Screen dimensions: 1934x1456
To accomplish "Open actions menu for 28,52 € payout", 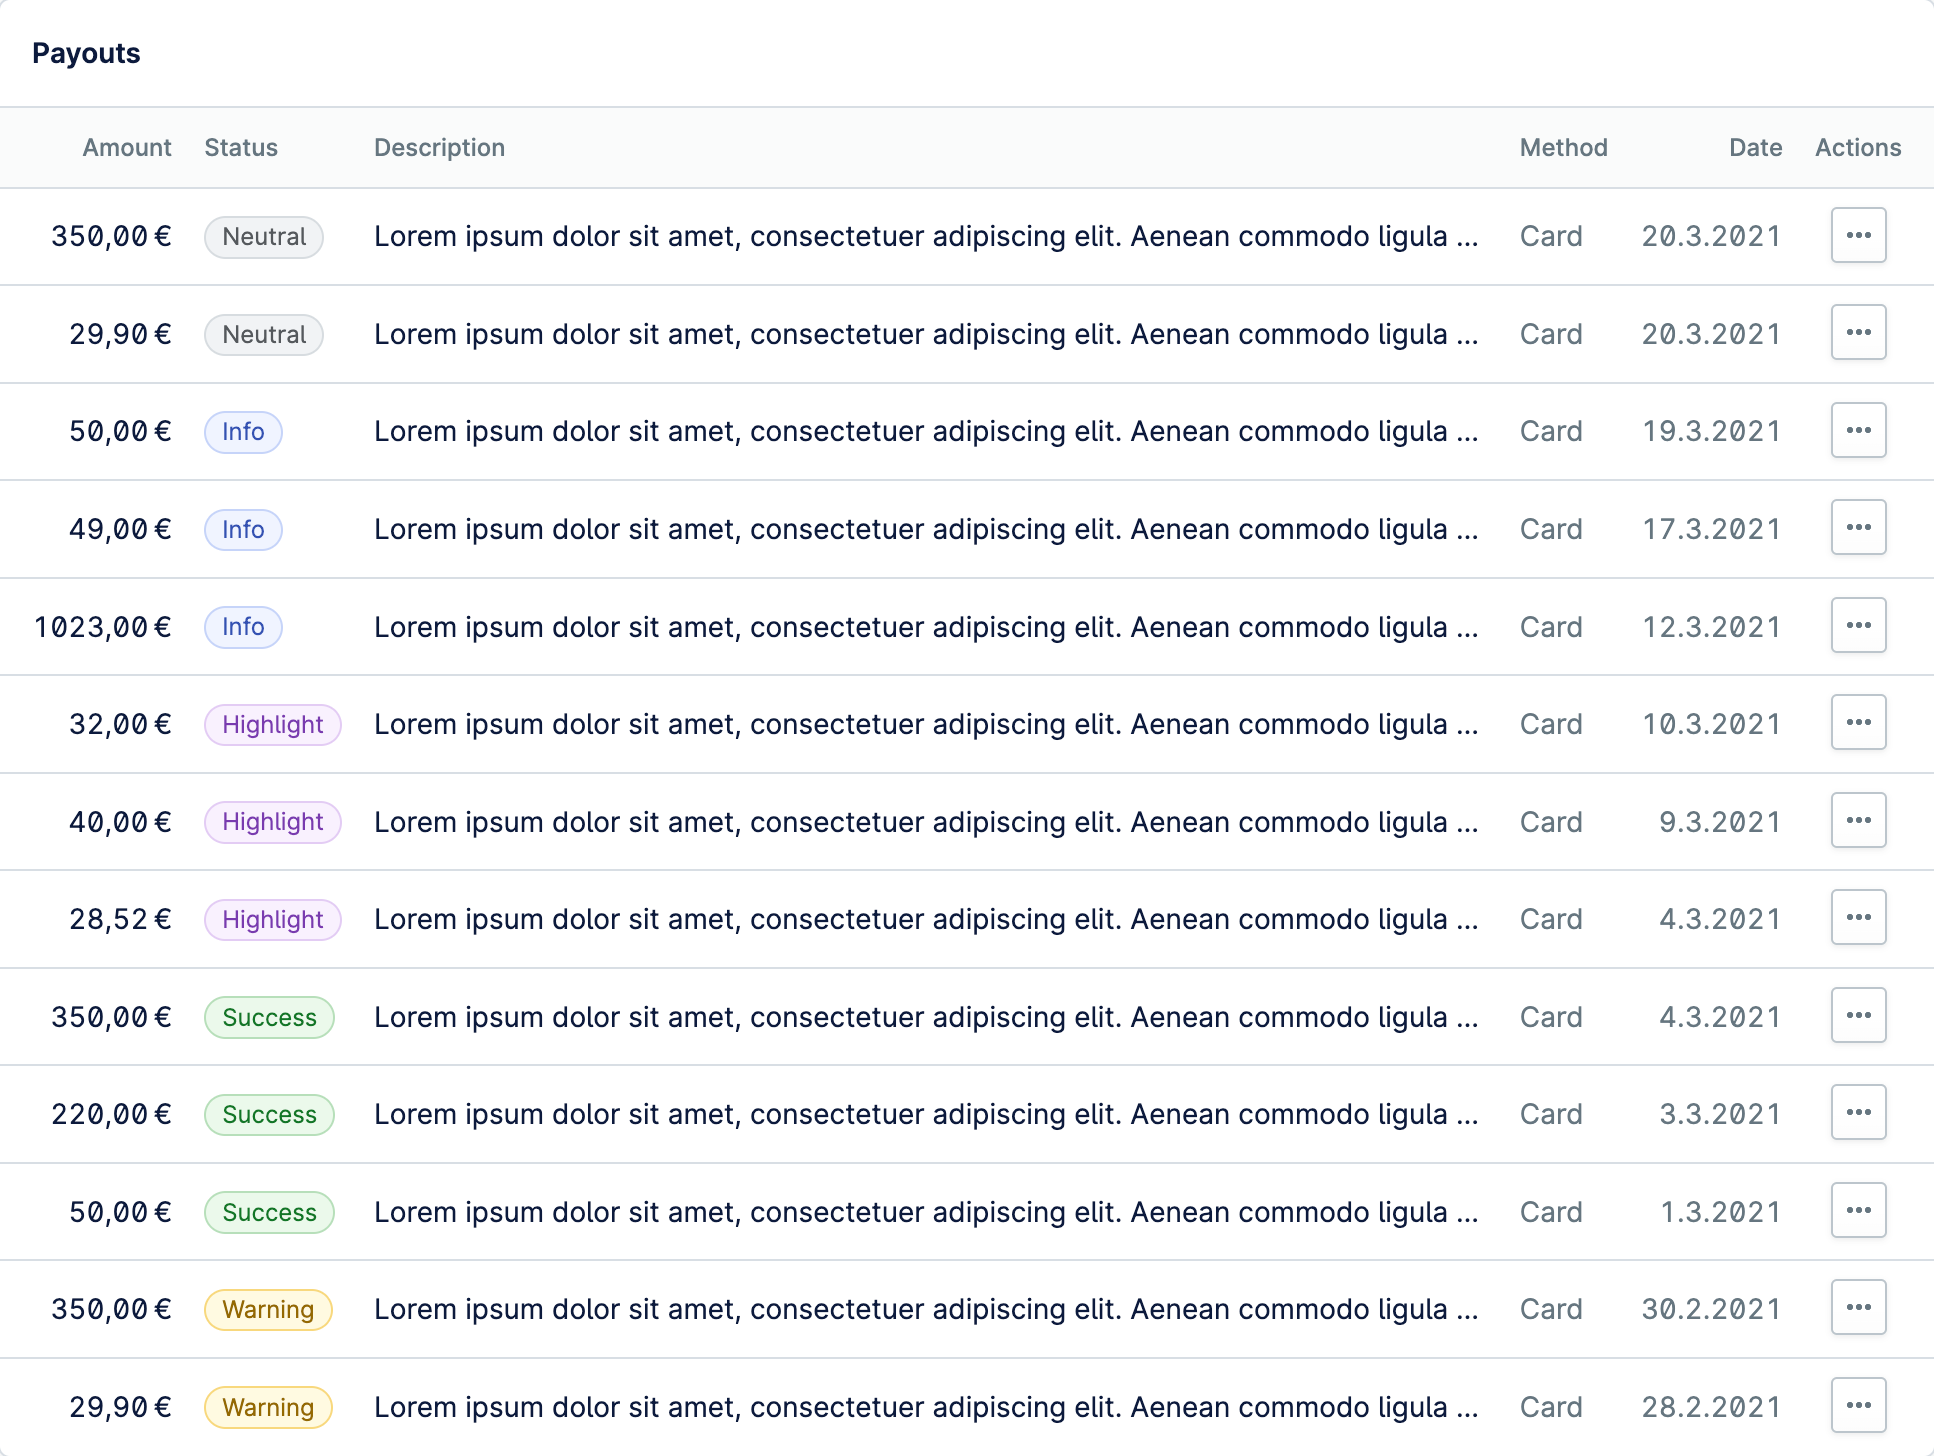I will (1858, 917).
